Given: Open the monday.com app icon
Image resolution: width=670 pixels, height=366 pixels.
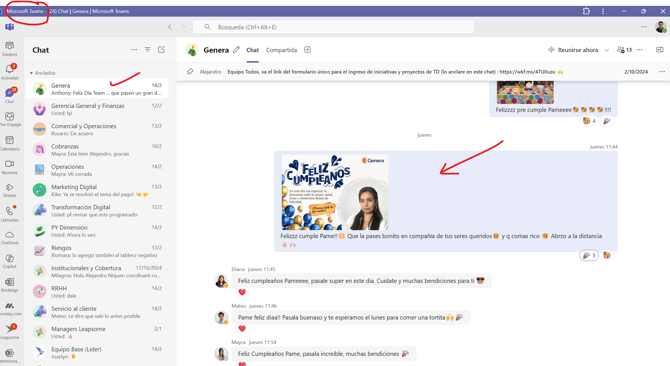Looking at the screenshot, I should (x=9, y=309).
